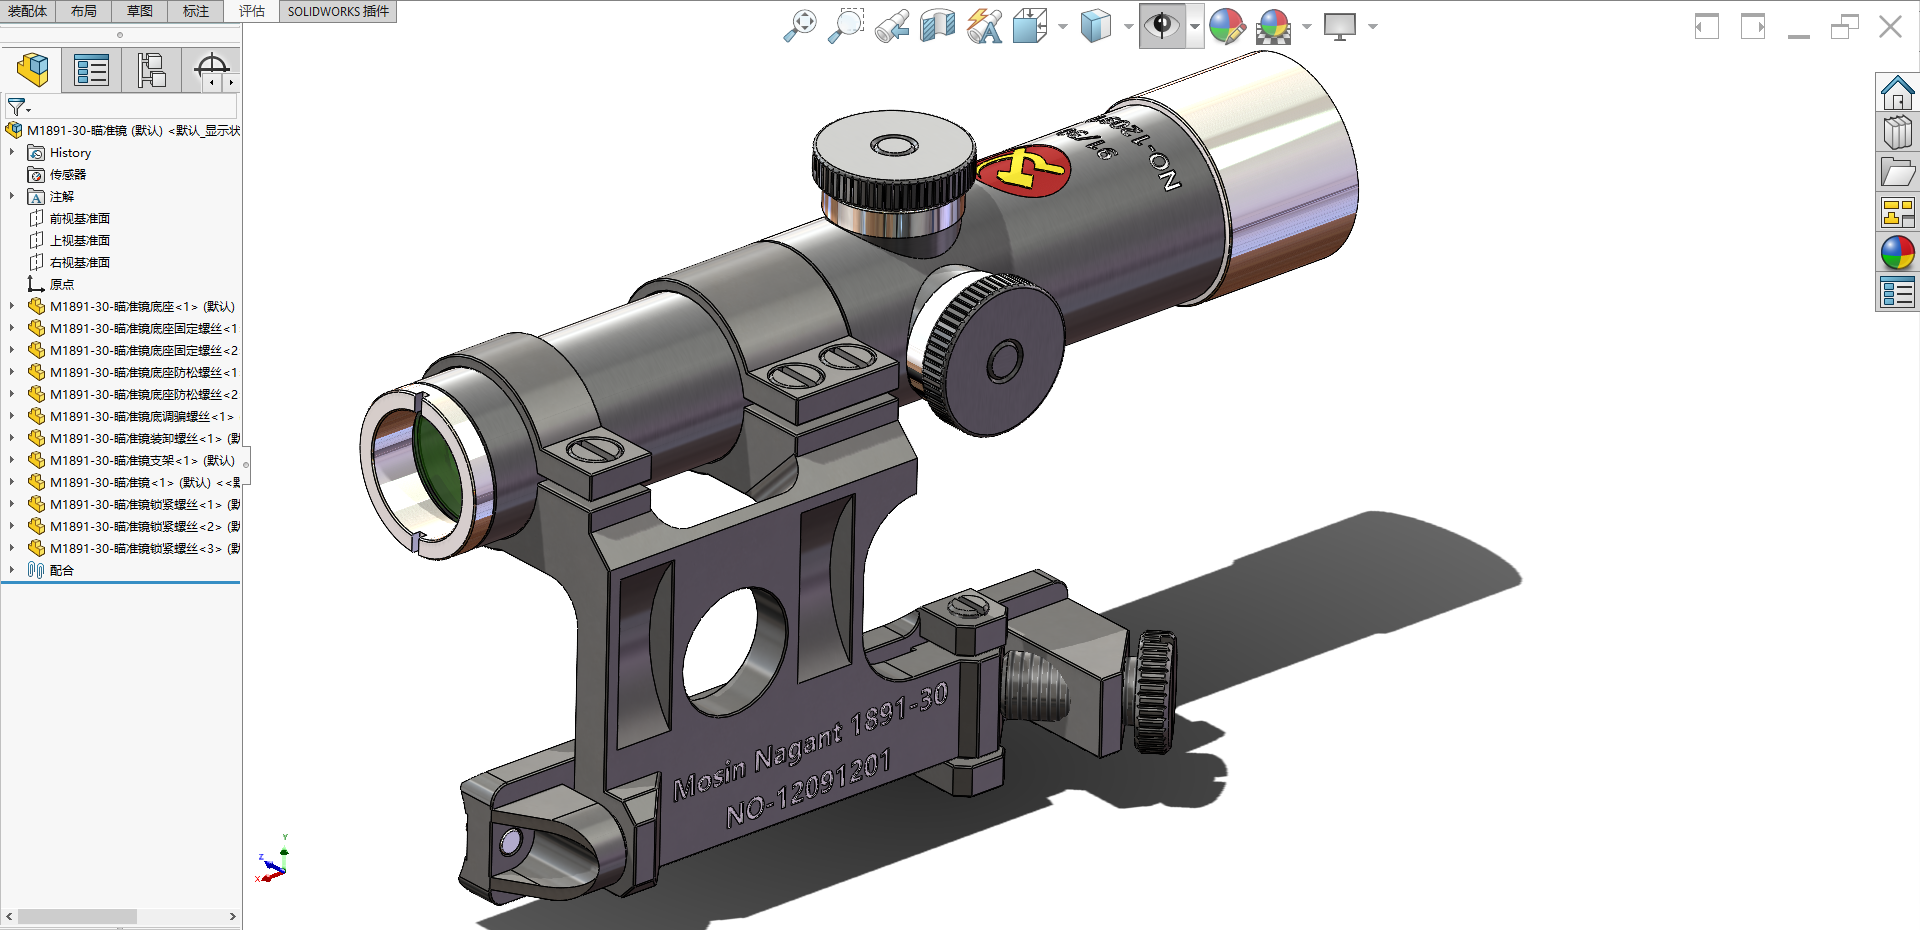Open Appearances, Scenes and Decals pane
Screen dimensions: 1920x930
coord(1897,252)
